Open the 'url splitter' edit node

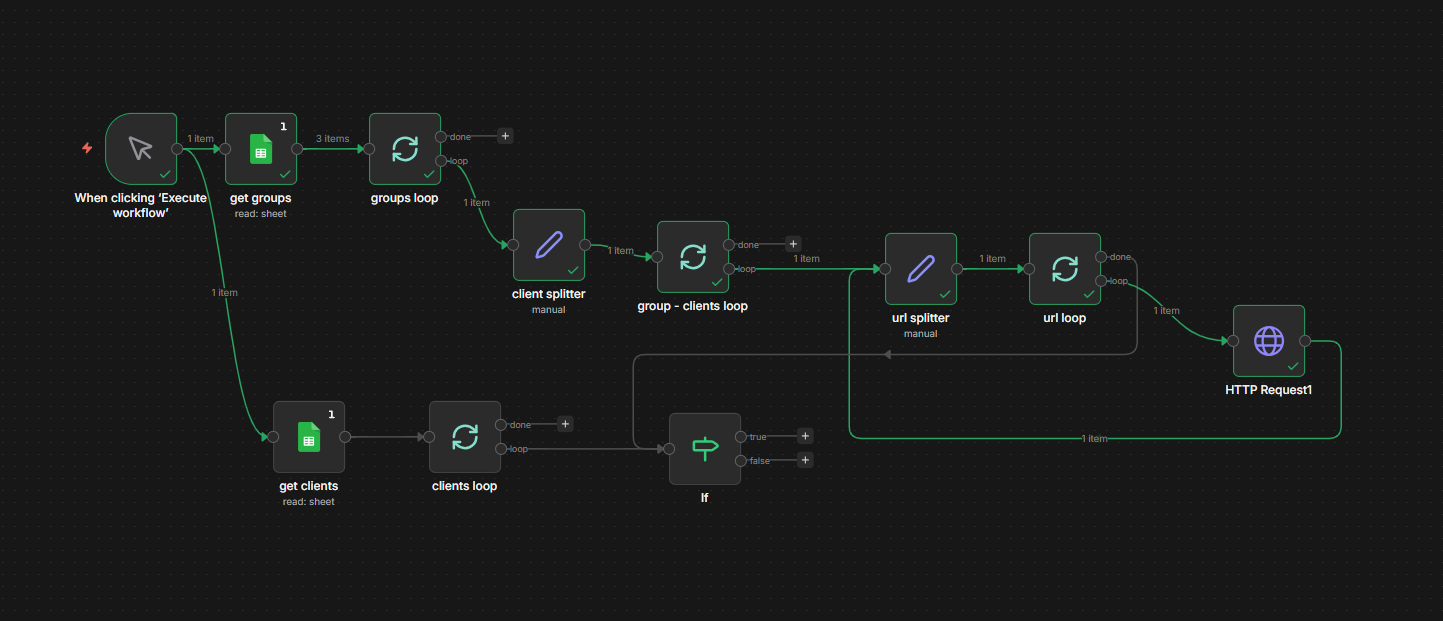[x=921, y=269]
